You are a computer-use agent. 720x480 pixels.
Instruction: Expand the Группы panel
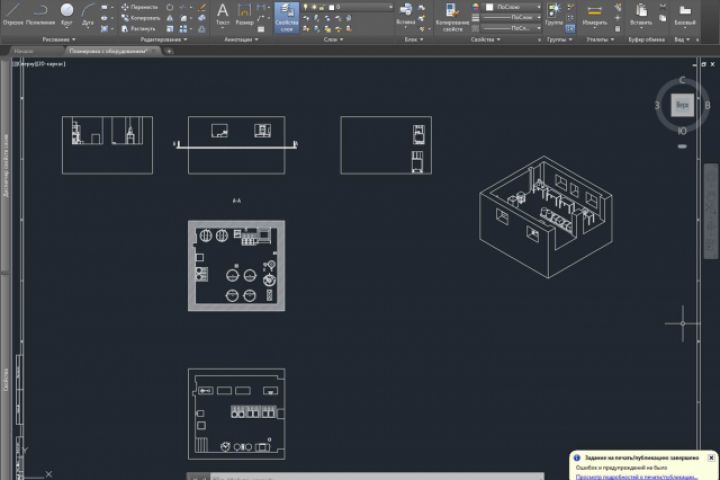(559, 40)
